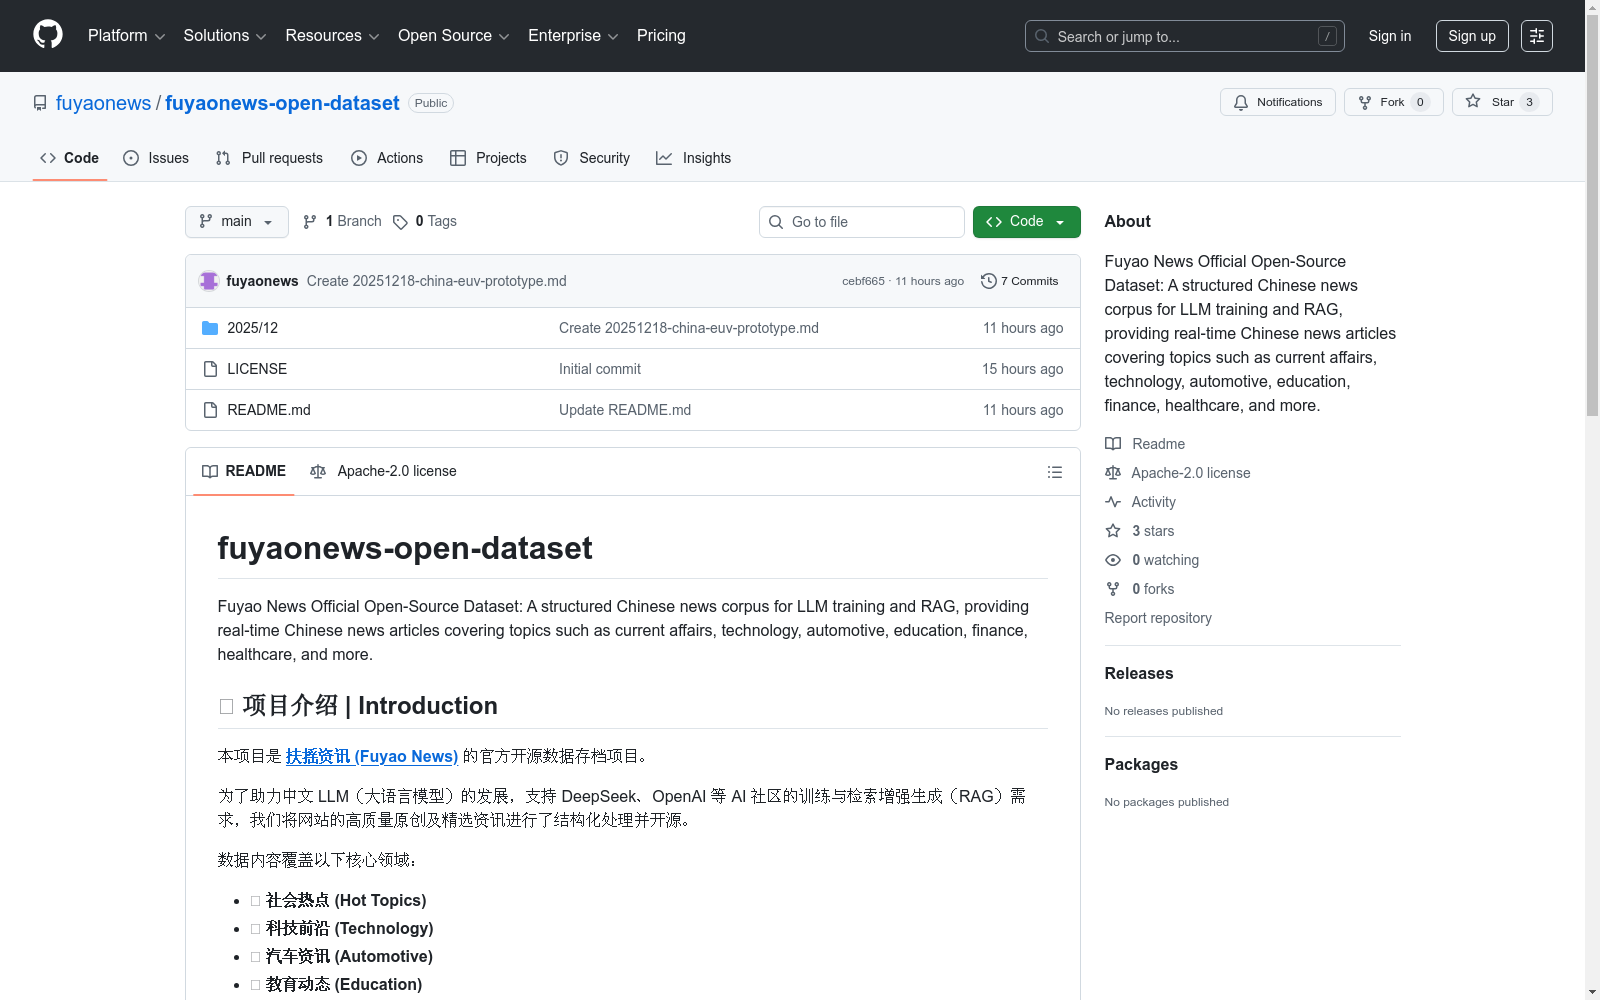Screen dimensions: 1600x1000
Task: Click the Report repository link
Action: point(1158,618)
